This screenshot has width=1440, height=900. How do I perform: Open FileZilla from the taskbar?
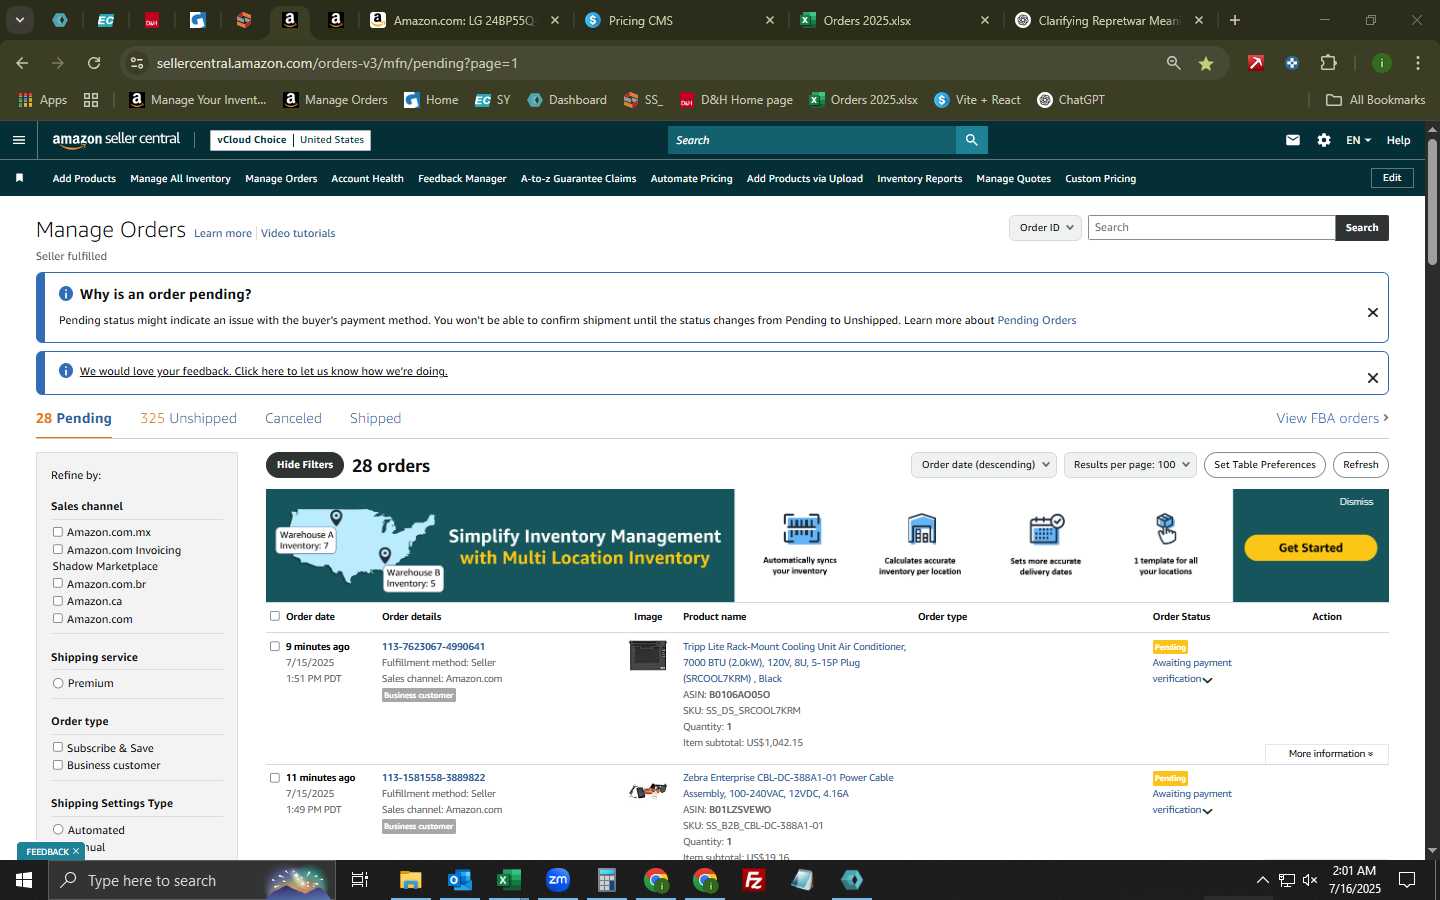click(754, 880)
